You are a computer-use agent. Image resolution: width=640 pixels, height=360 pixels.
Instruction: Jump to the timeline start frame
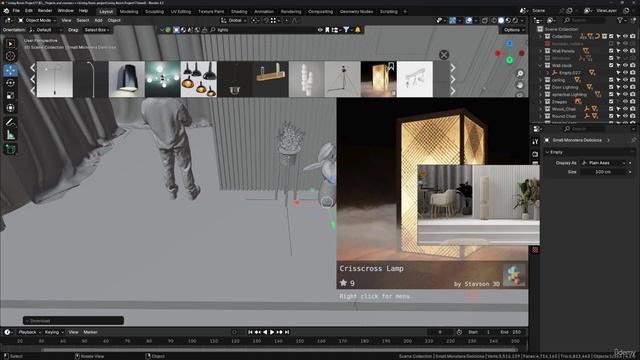(250, 332)
